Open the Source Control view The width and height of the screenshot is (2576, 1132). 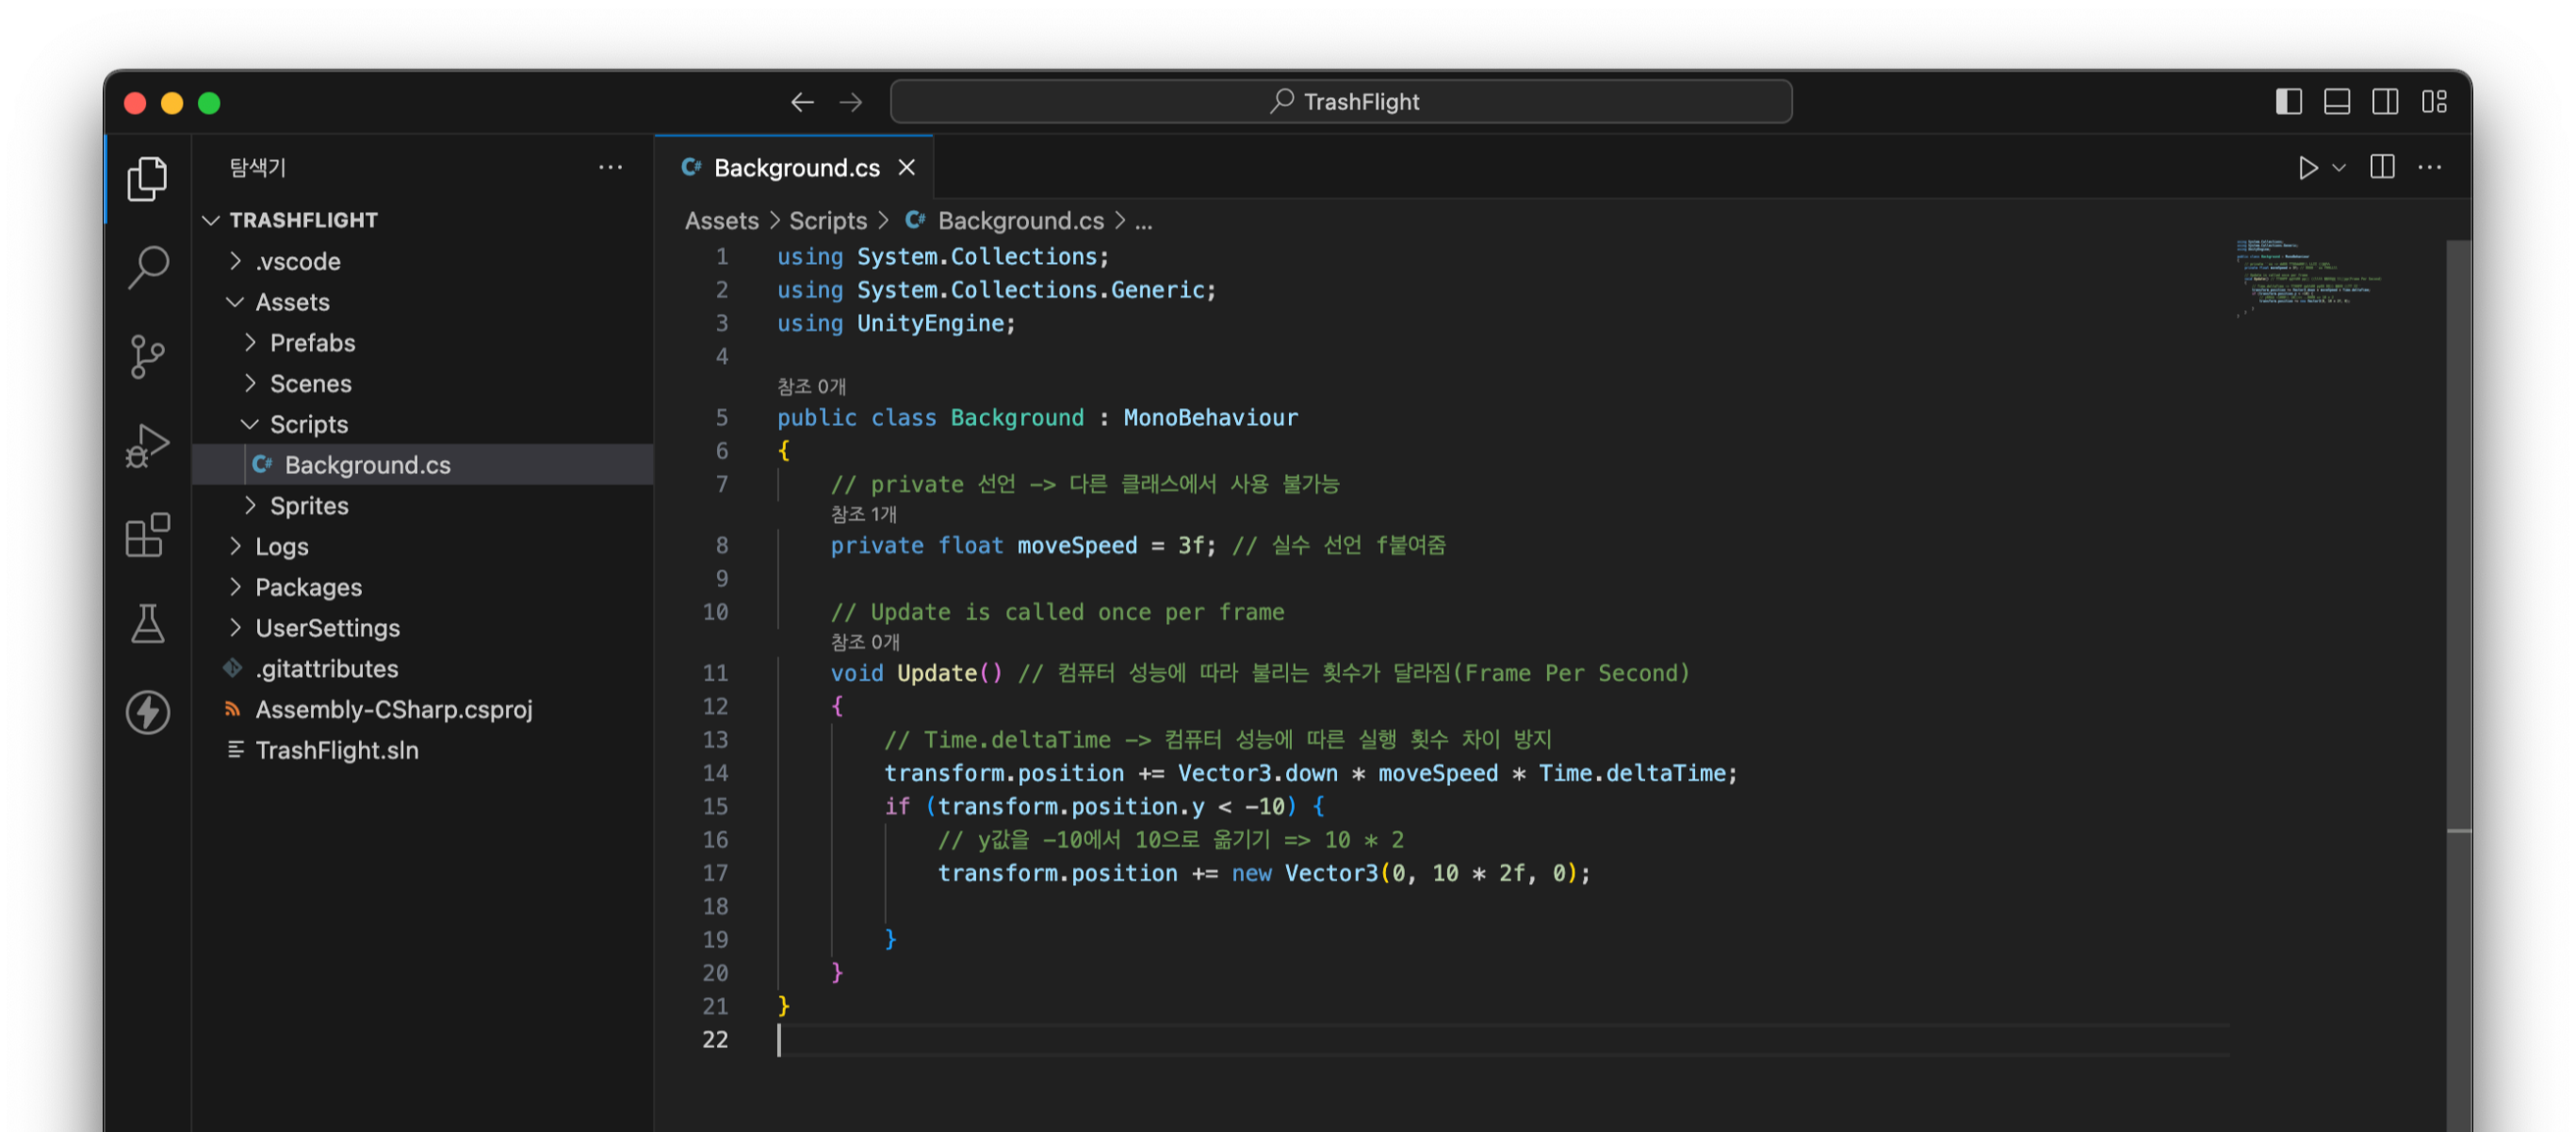pyautogui.click(x=148, y=356)
